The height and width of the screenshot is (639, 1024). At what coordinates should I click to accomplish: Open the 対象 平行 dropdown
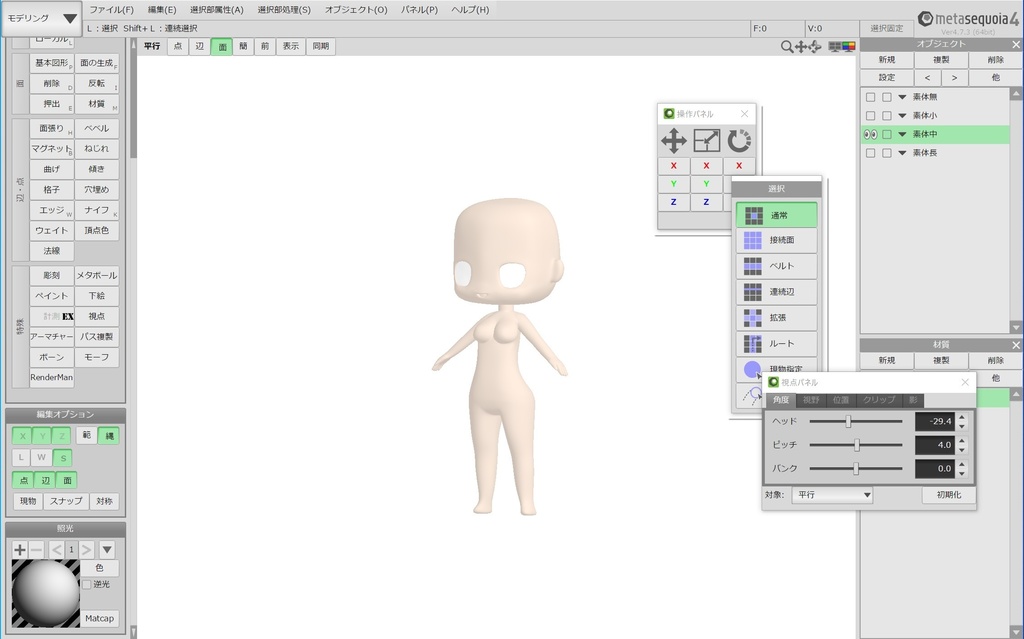point(833,495)
